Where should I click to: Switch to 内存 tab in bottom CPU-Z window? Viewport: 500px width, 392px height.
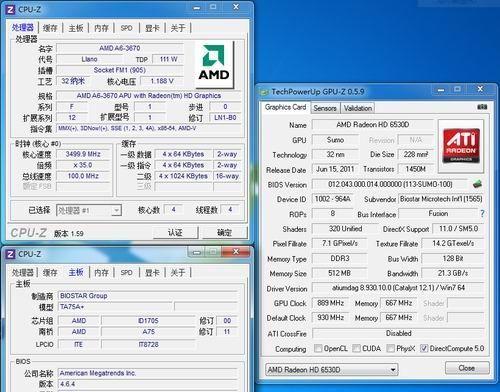[101, 273]
